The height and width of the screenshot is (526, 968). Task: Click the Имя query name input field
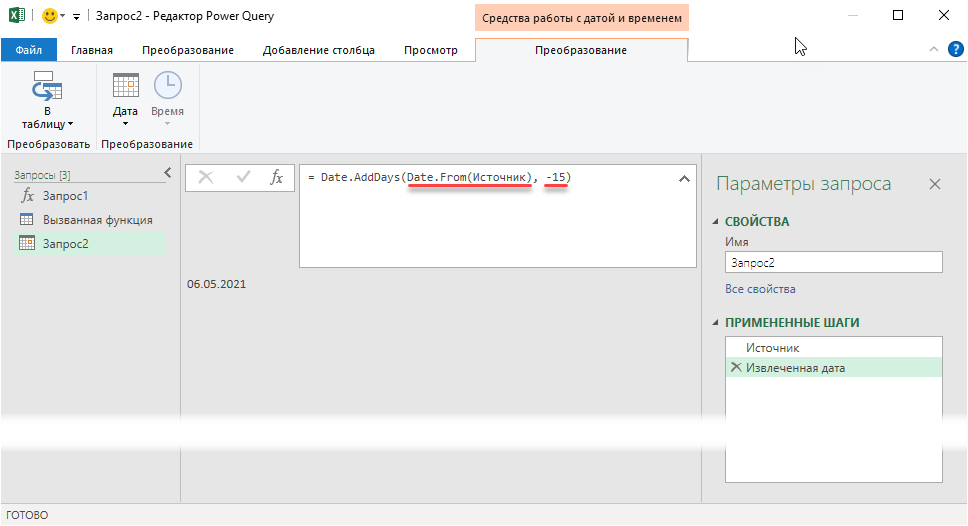833,262
